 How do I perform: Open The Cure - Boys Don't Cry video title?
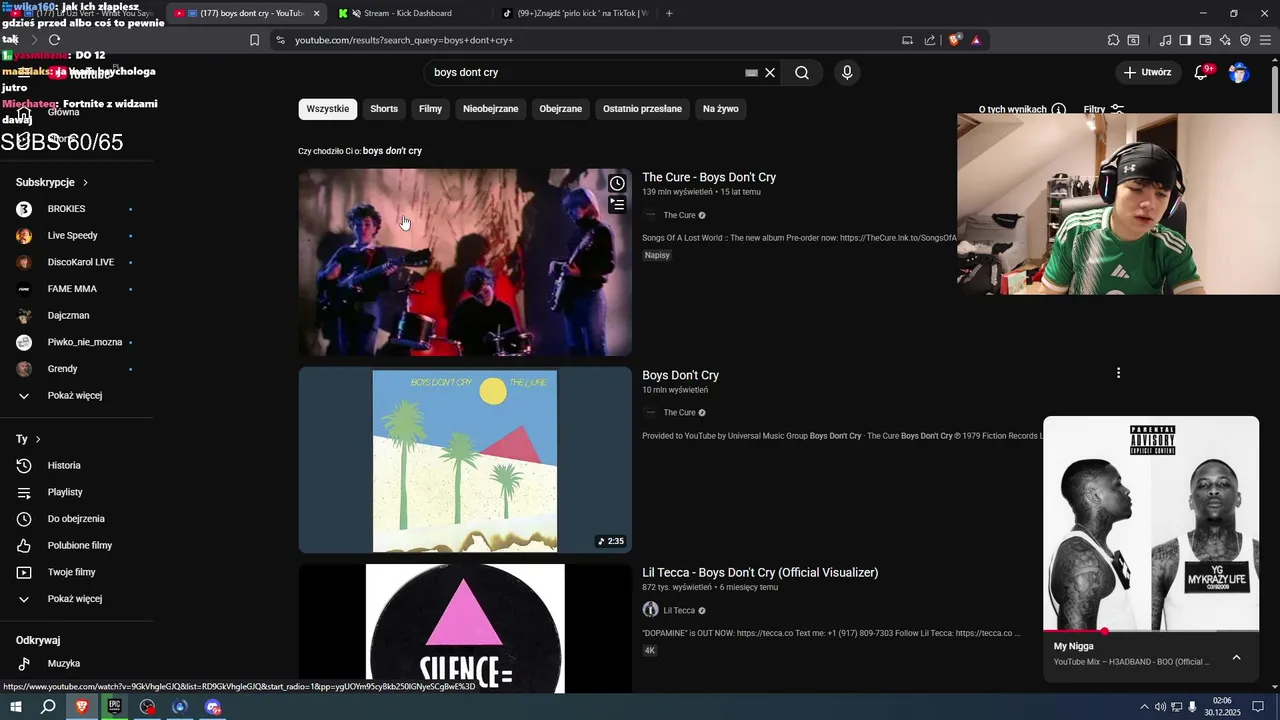click(x=709, y=177)
